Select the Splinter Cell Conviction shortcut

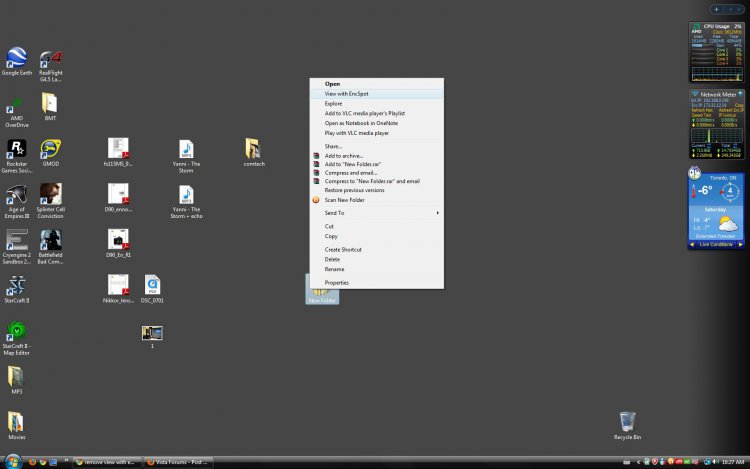coord(50,201)
